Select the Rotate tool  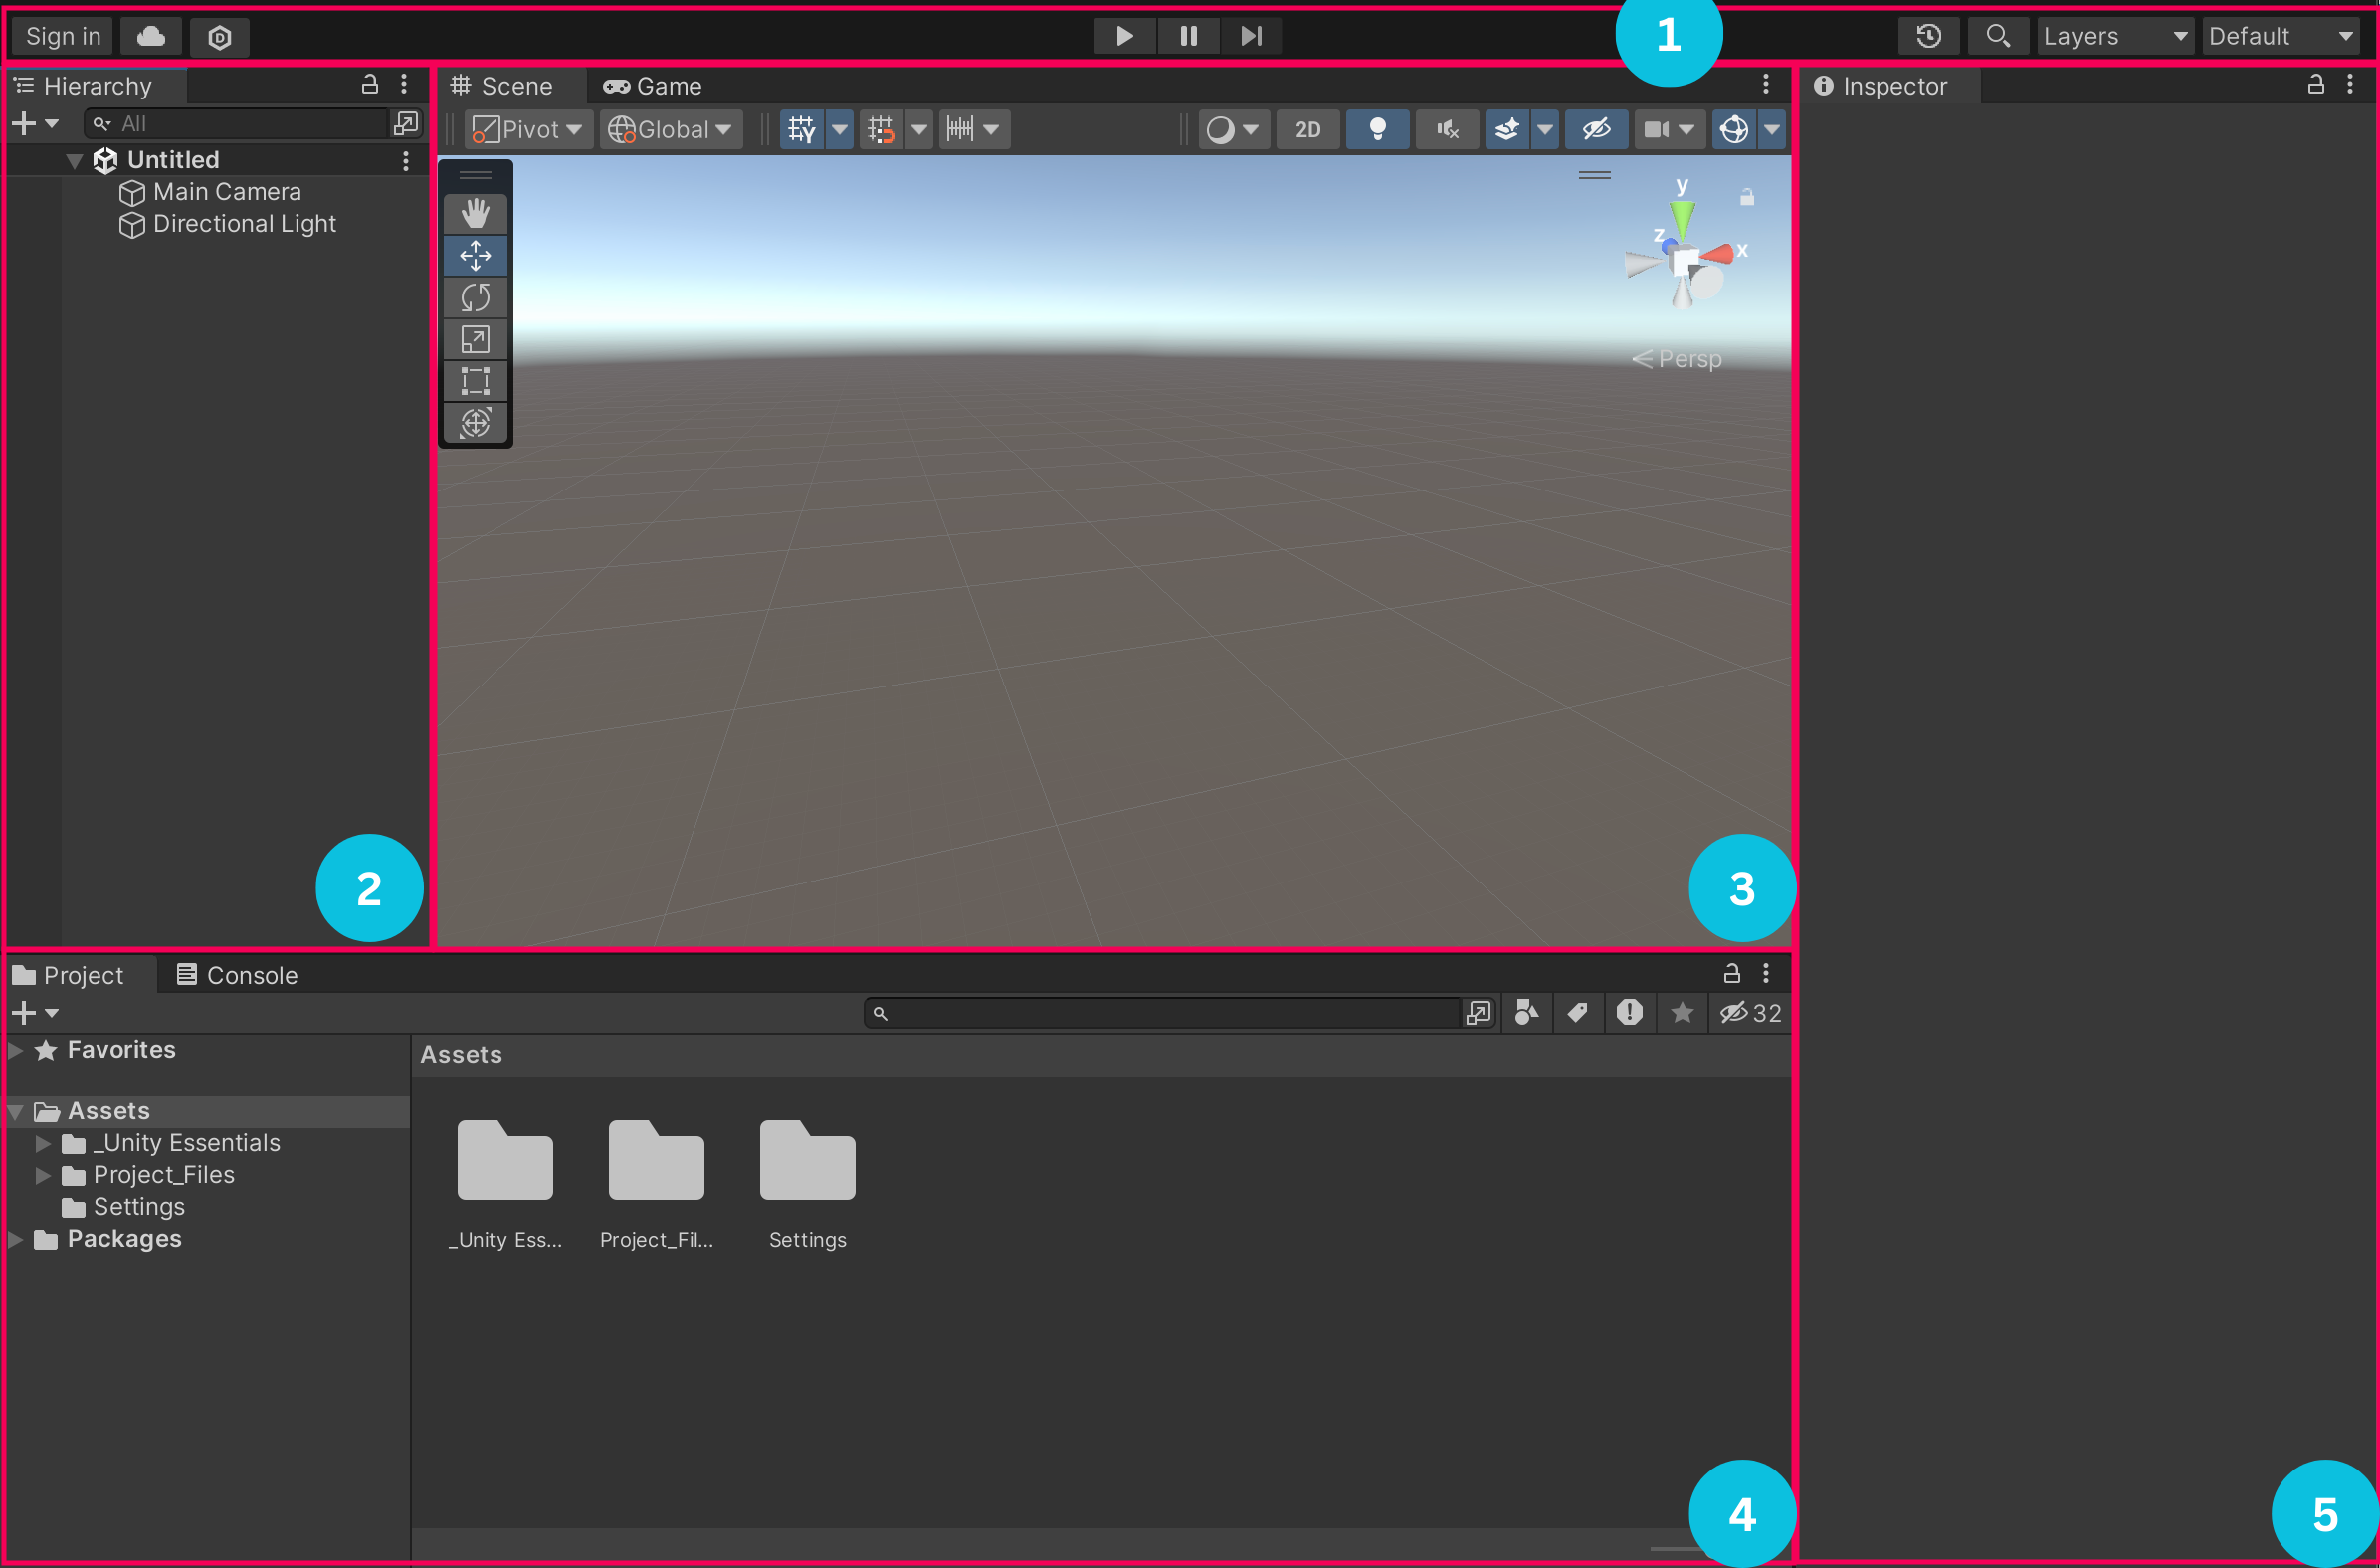(x=475, y=297)
